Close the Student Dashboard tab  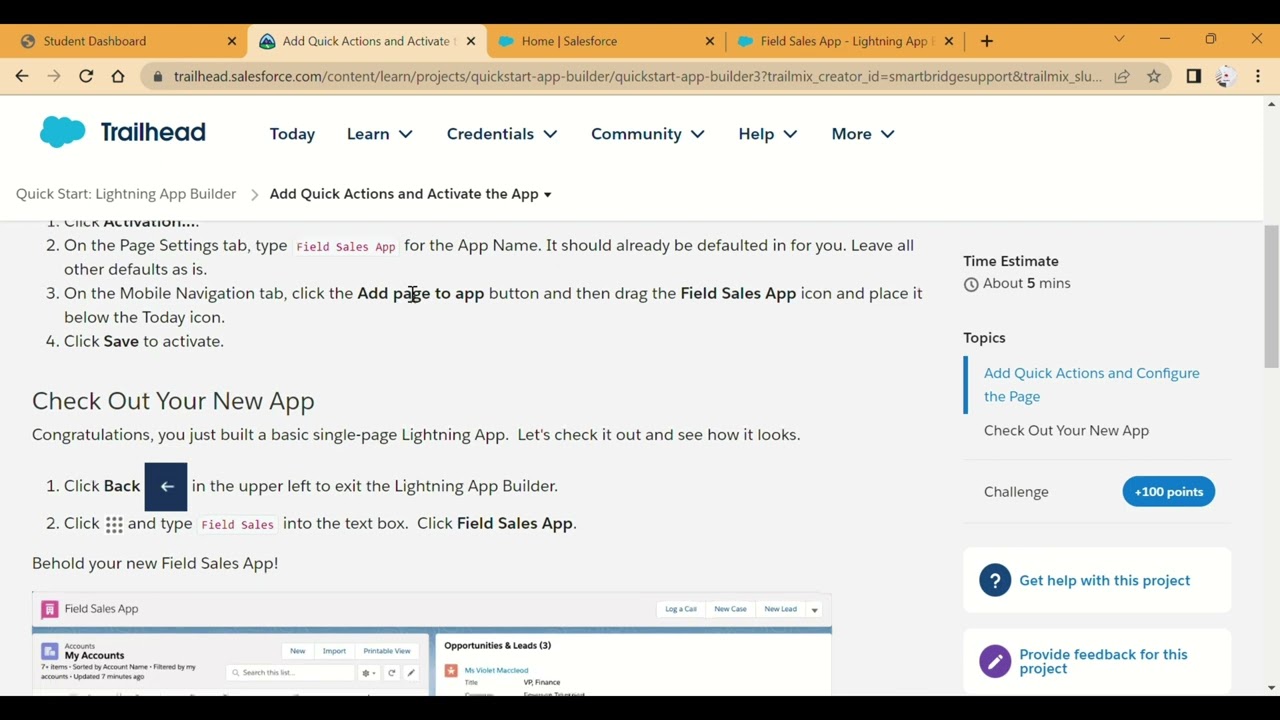click(232, 41)
